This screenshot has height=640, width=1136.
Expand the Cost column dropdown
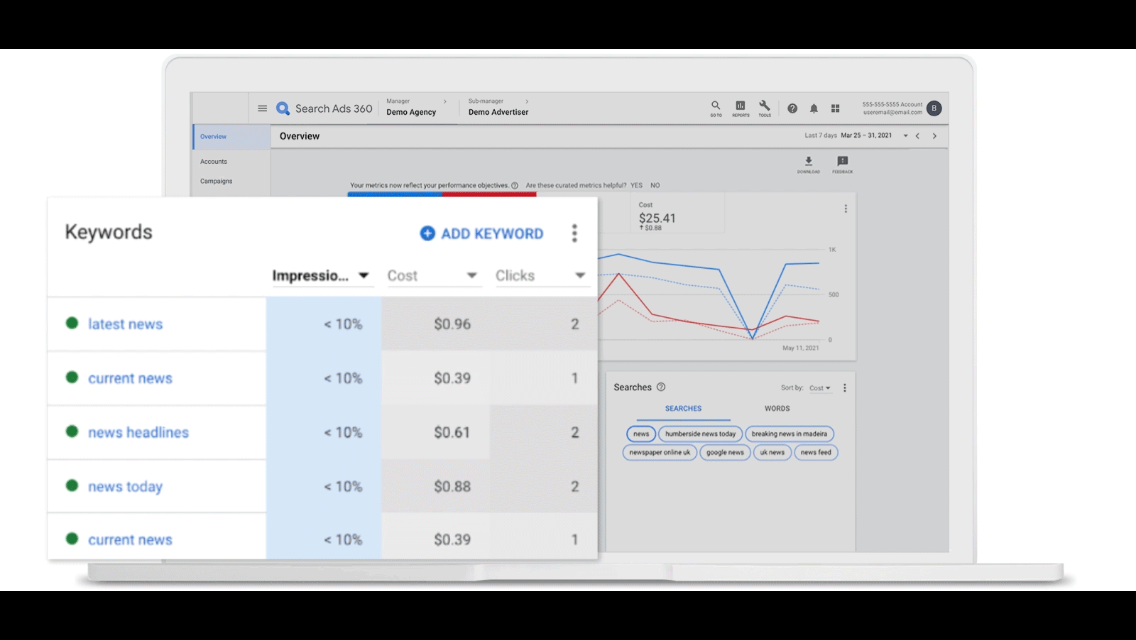point(472,276)
